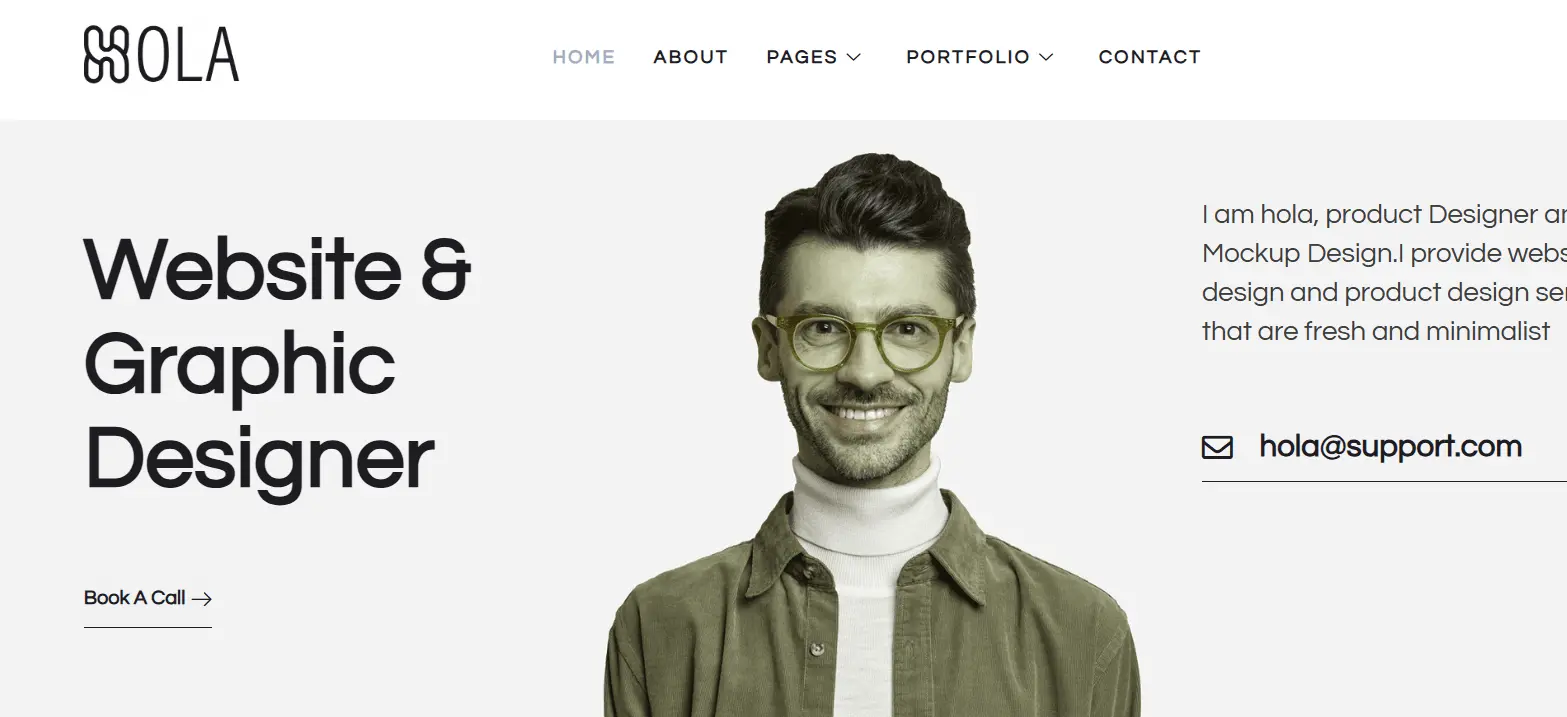Open the Portfolio menu
Image resolution: width=1567 pixels, height=717 pixels.
[x=980, y=57]
